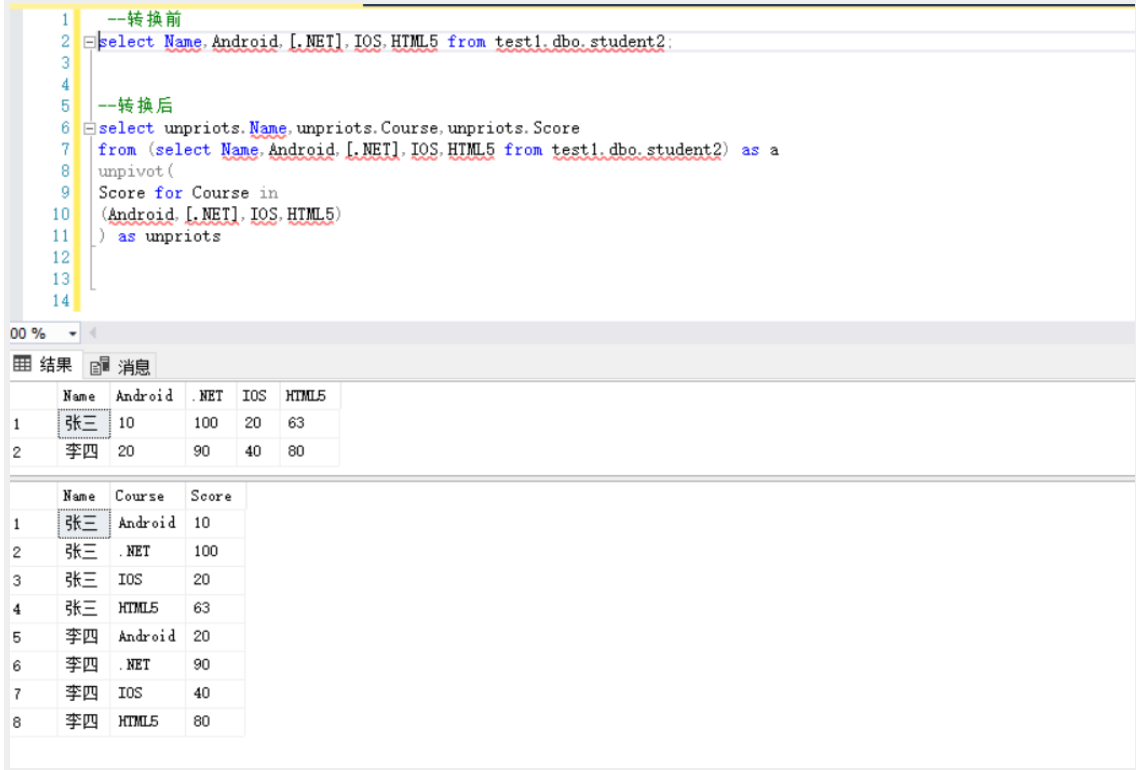Select cell 张三 in first results row
The image size is (1136, 770).
(x=80, y=424)
